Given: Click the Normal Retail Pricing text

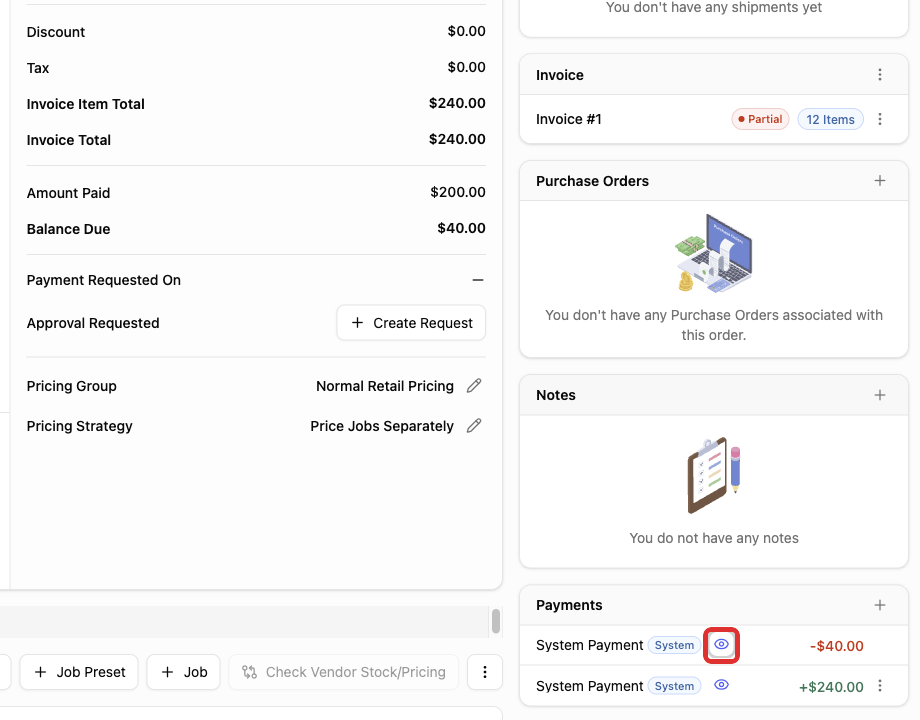Looking at the screenshot, I should coord(385,386).
